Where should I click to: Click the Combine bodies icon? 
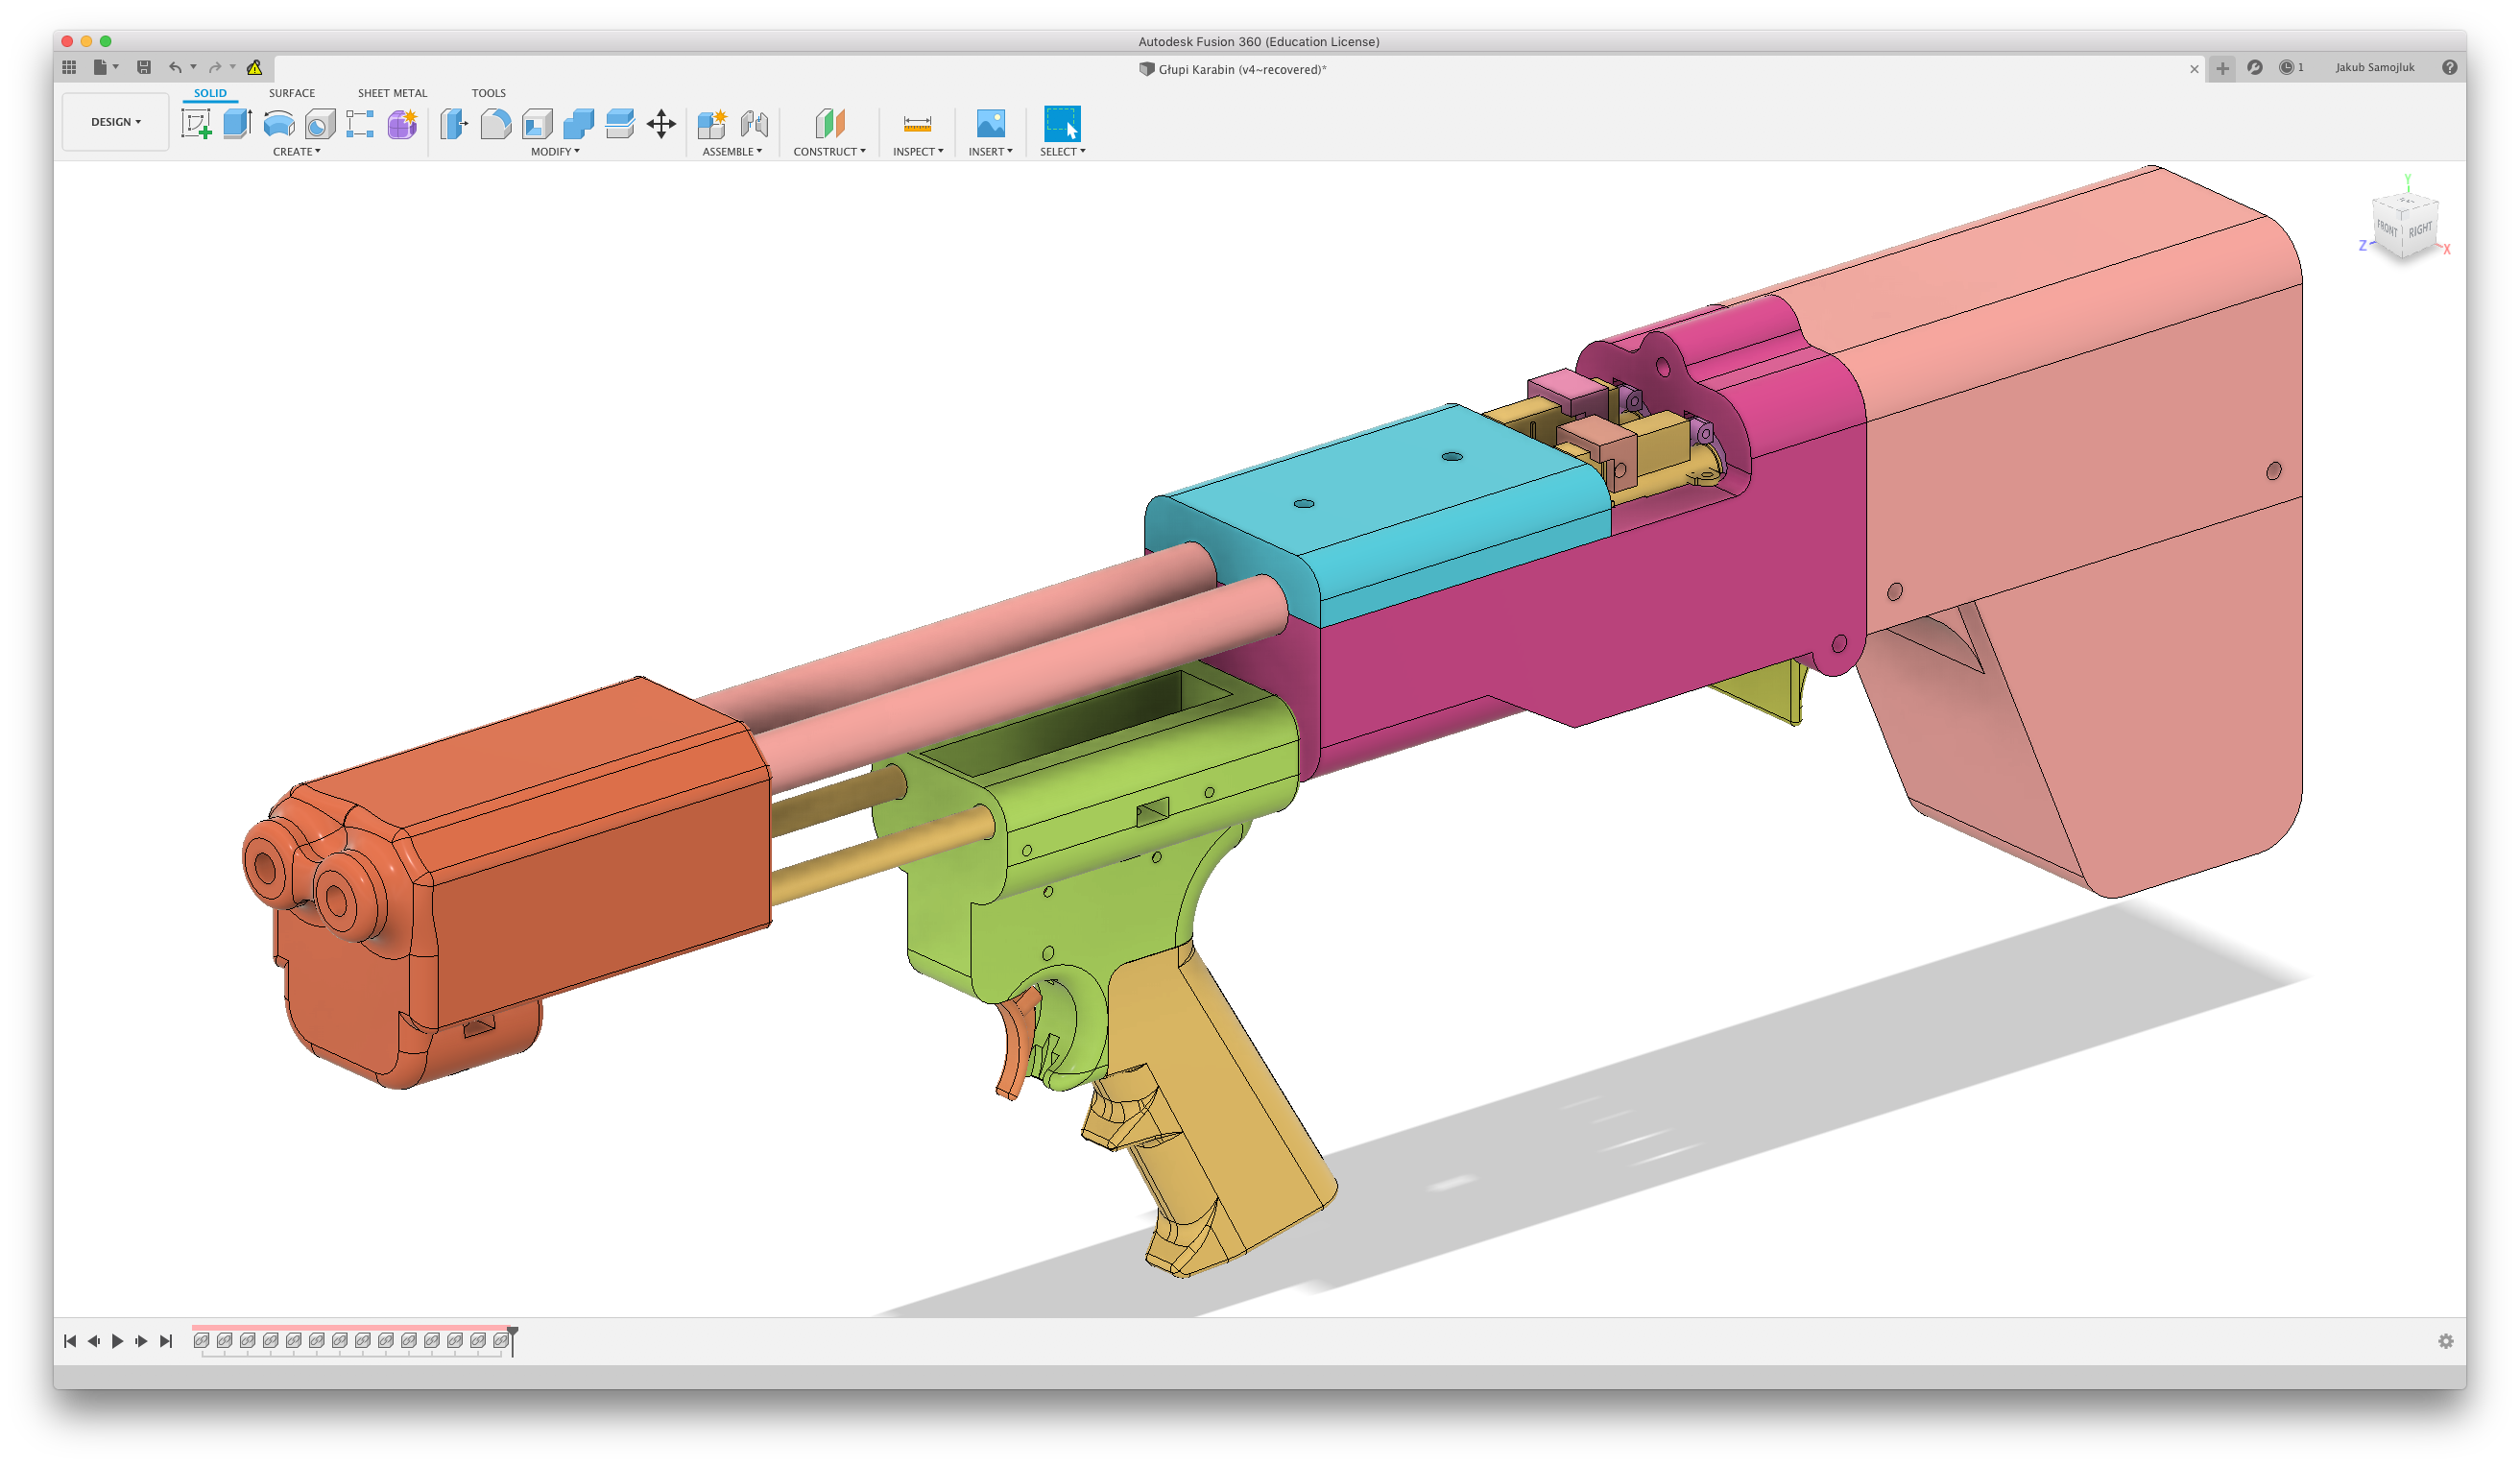pos(578,124)
